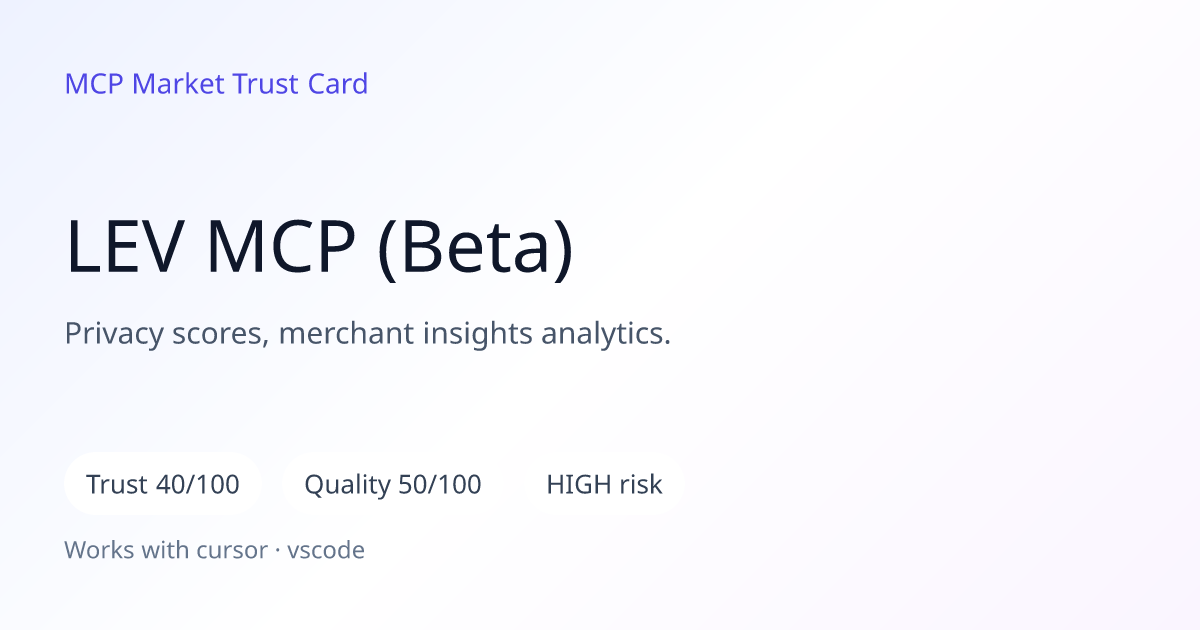Click the phrase merchant insights analytics
The image size is (1200, 630).
[x=475, y=333]
